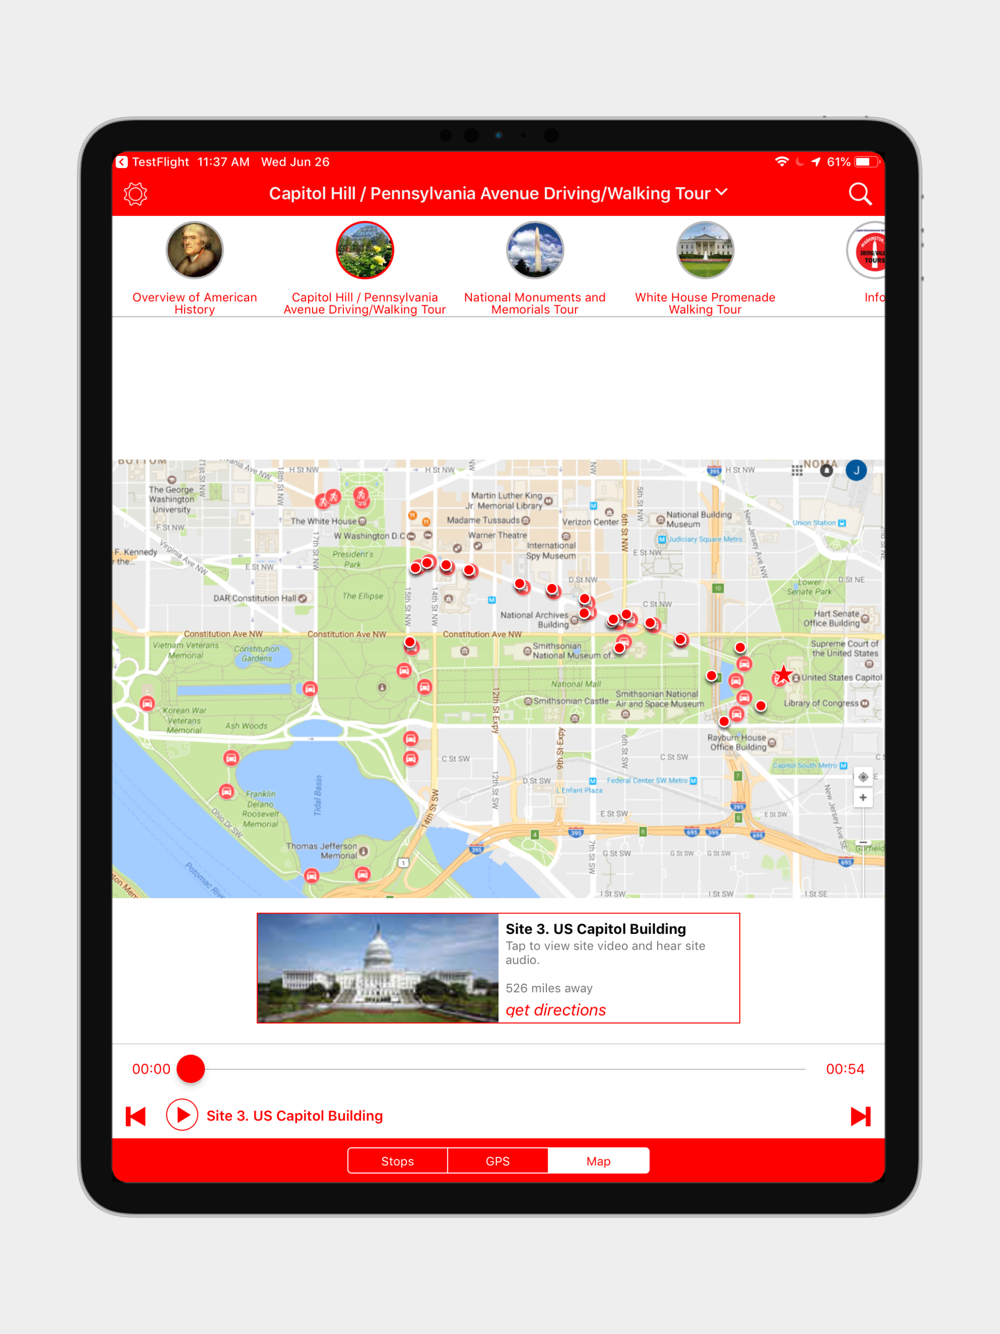The image size is (1000, 1334).
Task: Tap Thomas Jefferson Memorial map pin
Action: point(363,851)
